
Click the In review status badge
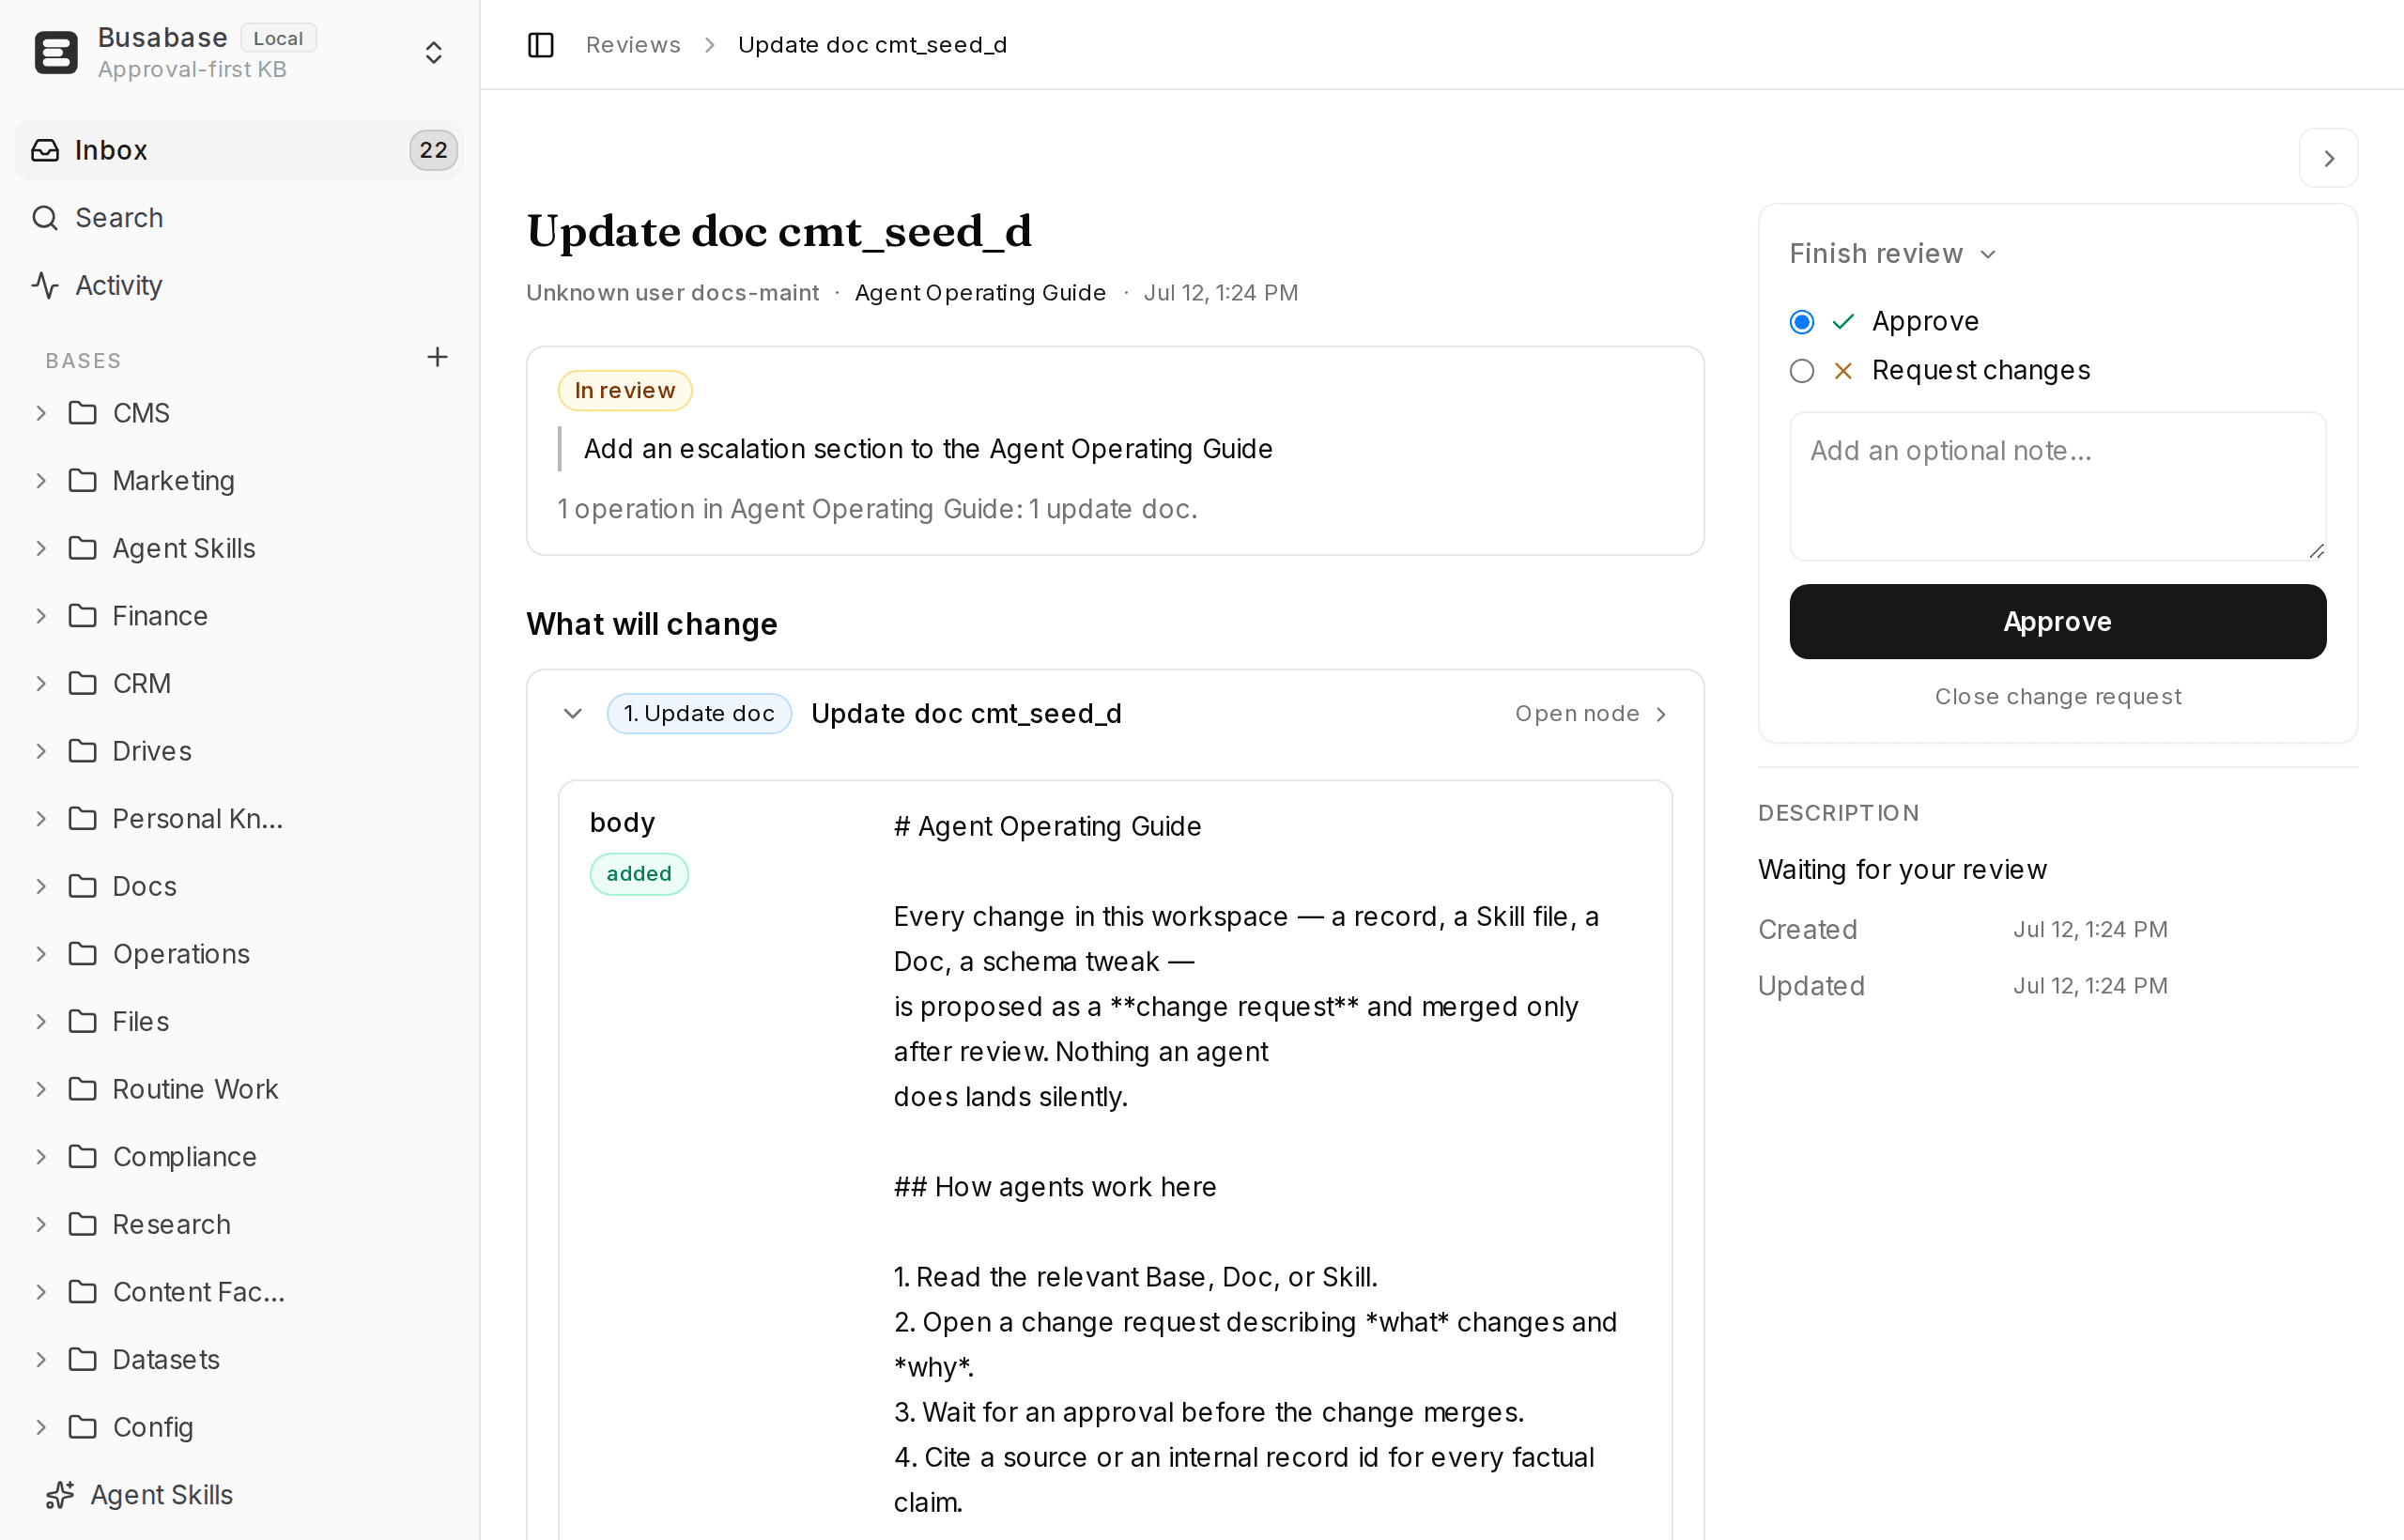pos(625,390)
